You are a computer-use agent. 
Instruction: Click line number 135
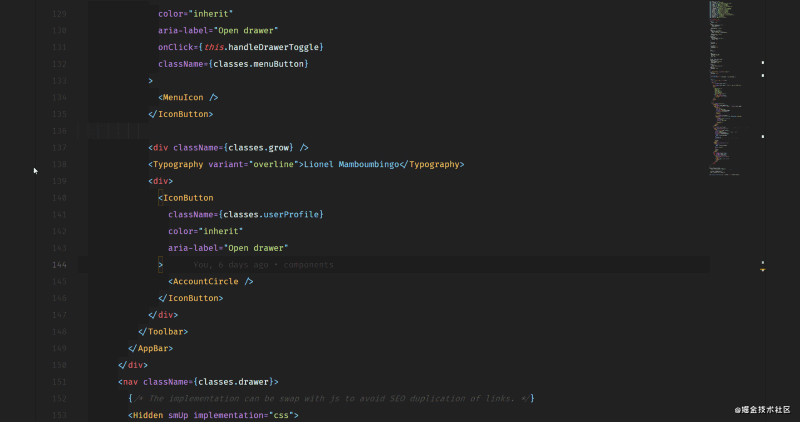click(59, 114)
